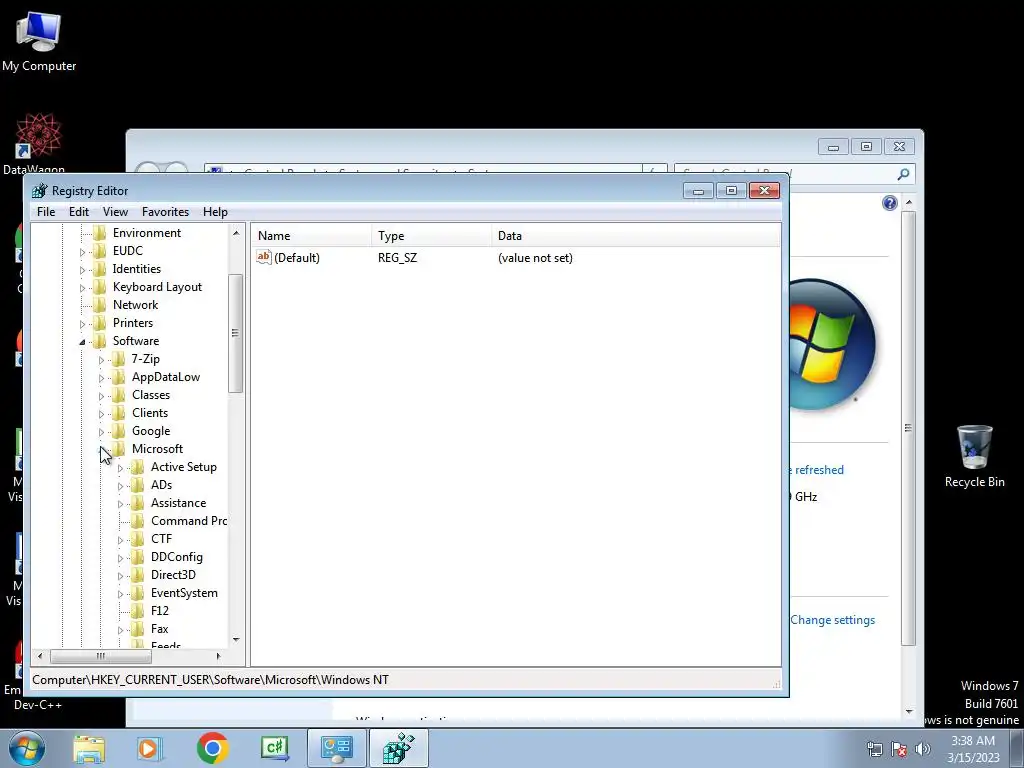
Task: Click the Action Center flag tray icon
Action: pyautogui.click(x=899, y=749)
